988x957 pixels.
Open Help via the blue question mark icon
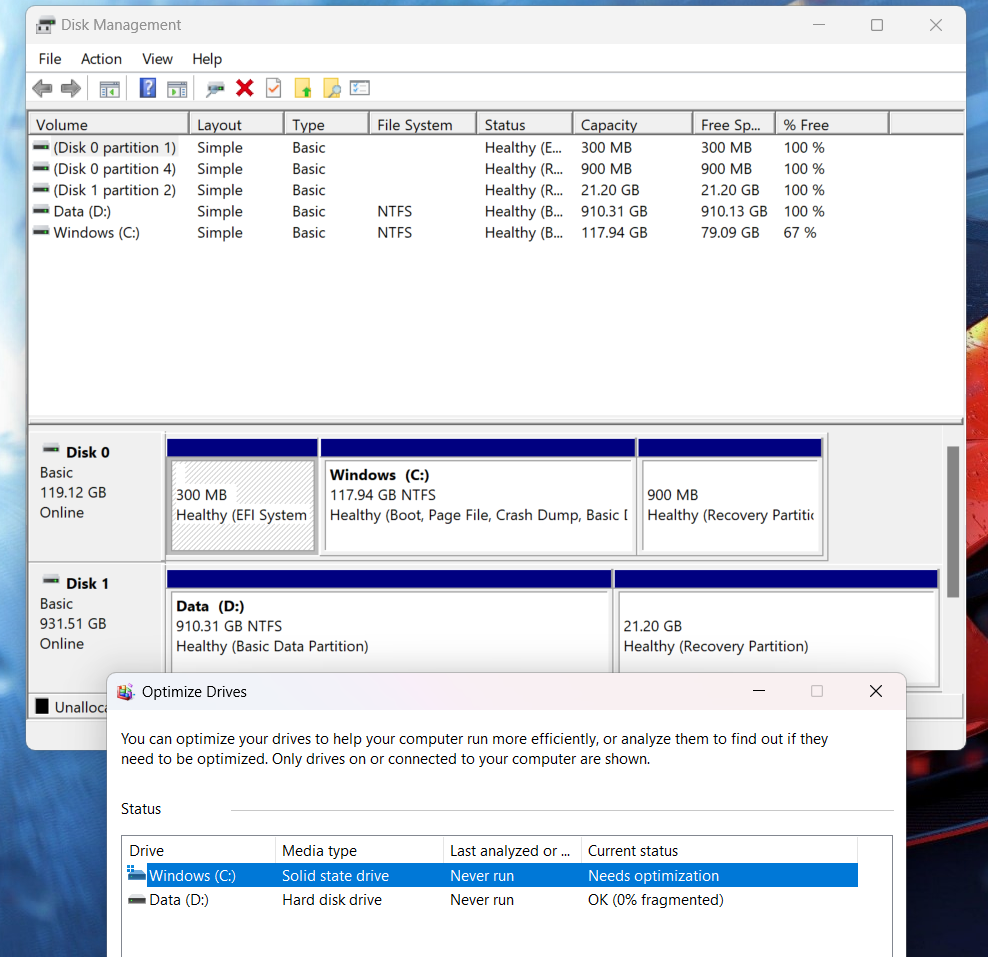click(x=147, y=88)
